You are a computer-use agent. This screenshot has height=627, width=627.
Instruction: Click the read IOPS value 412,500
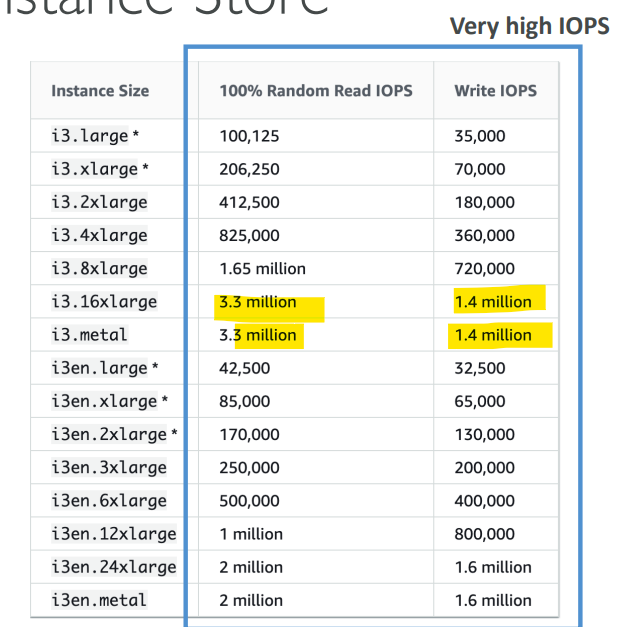coord(249,202)
